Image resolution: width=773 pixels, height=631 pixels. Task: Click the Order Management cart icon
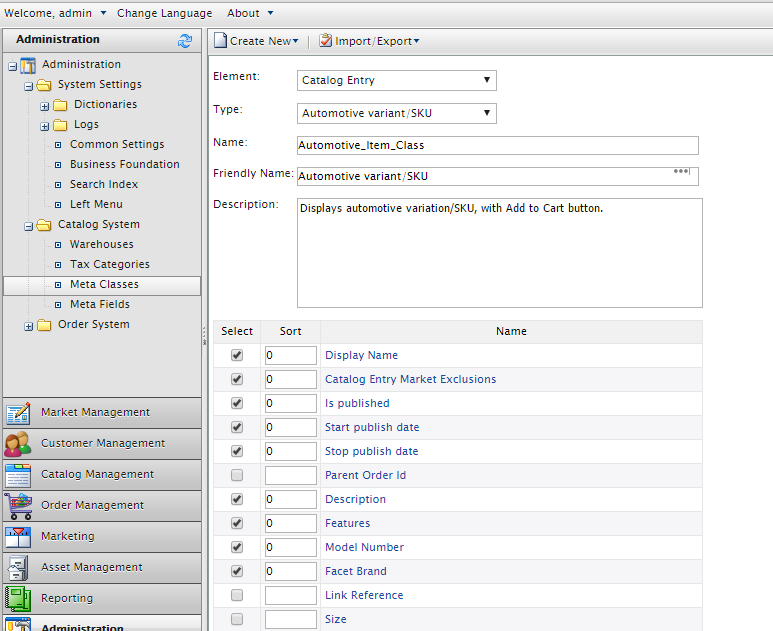tap(18, 506)
